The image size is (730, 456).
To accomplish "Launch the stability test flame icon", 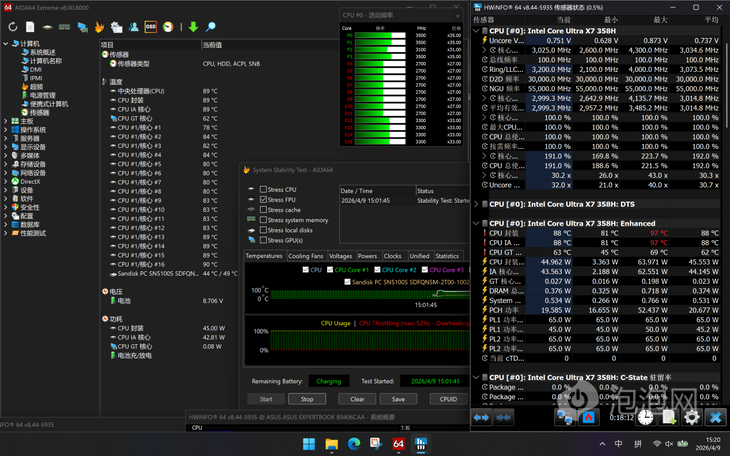I will click(98, 27).
